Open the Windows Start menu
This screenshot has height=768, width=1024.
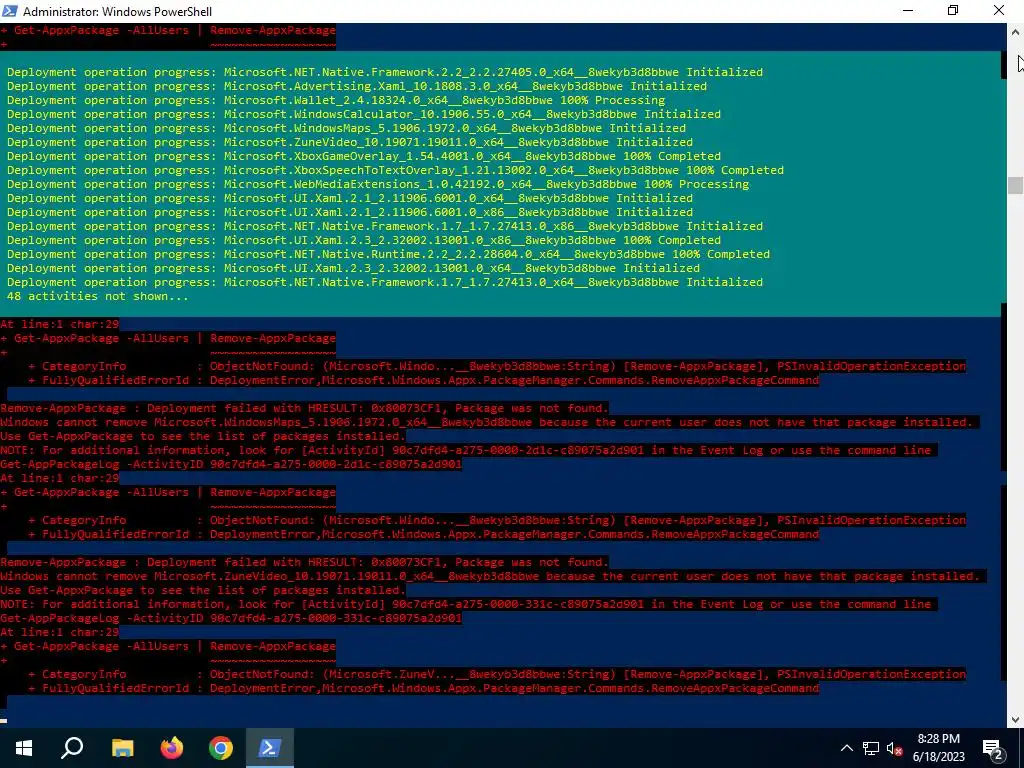(x=24, y=748)
